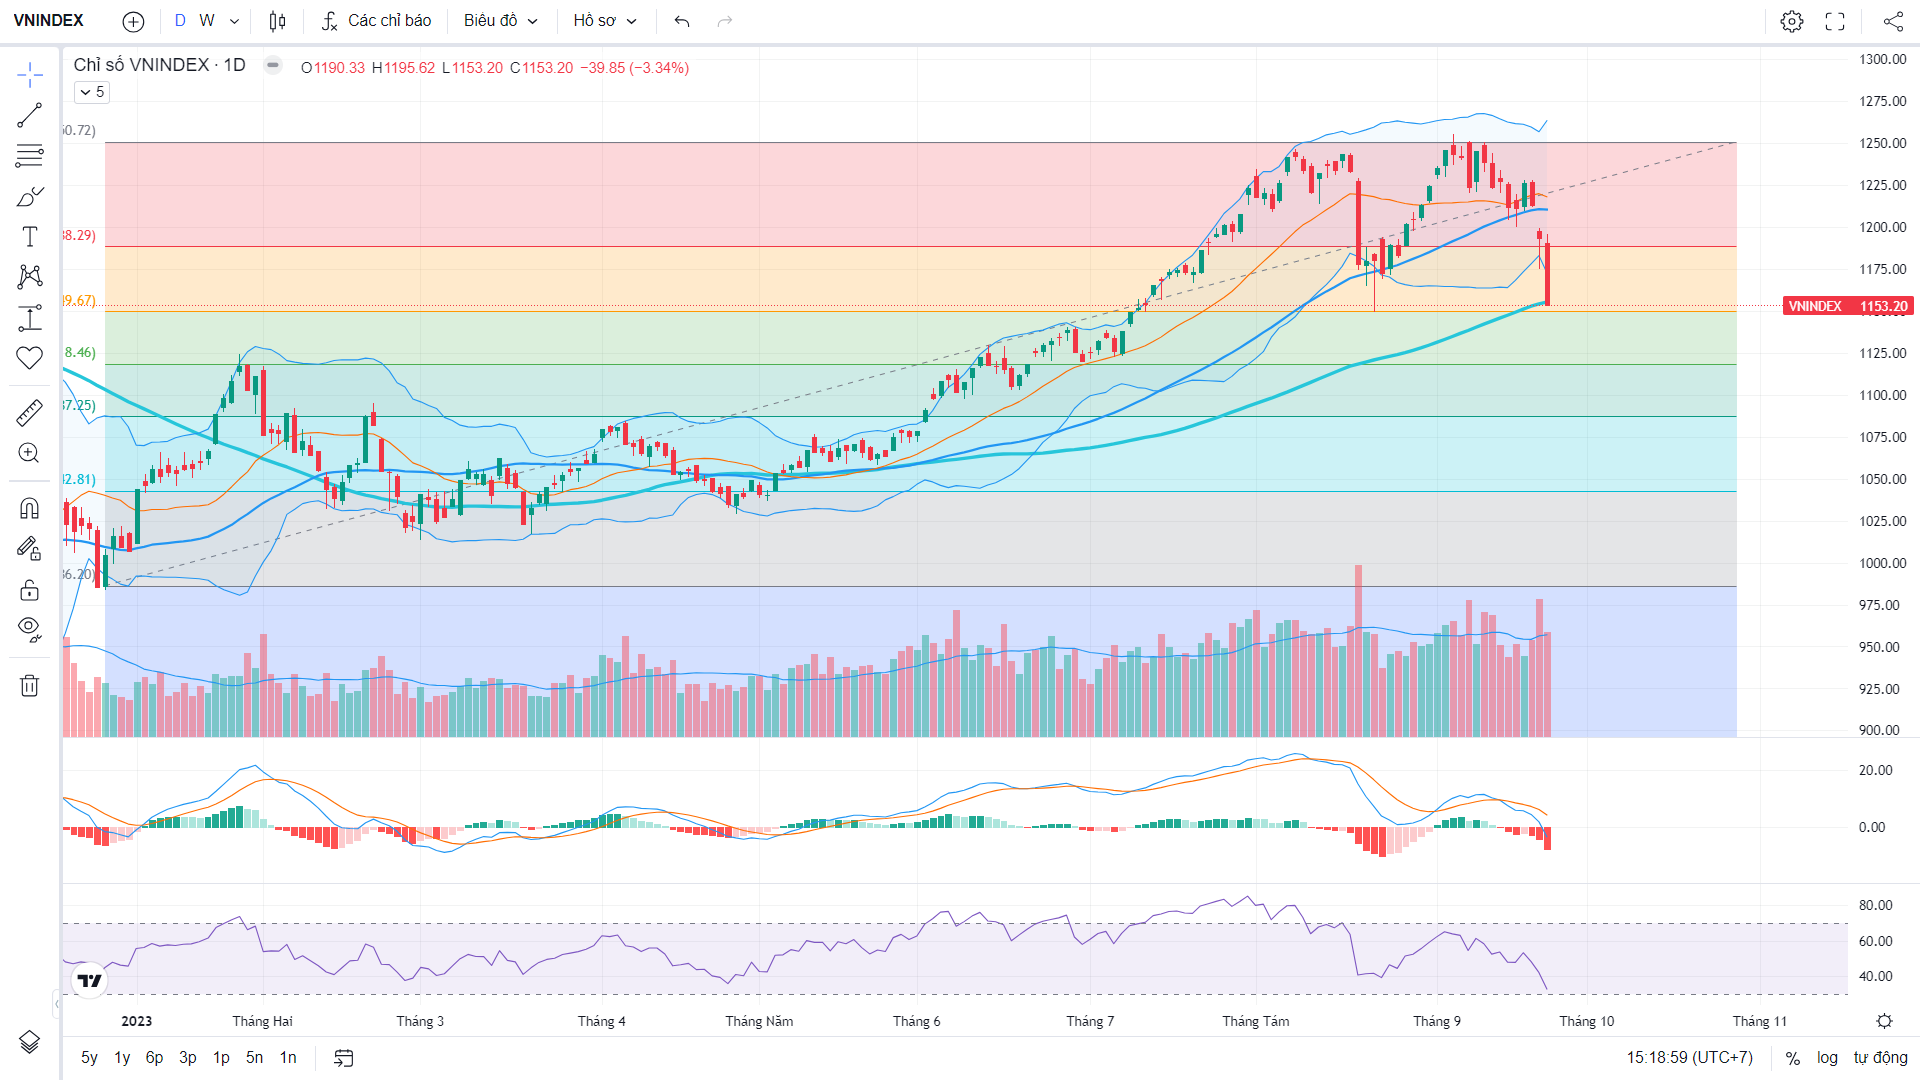Image resolution: width=1920 pixels, height=1080 pixels.
Task: Expand the indicator legend showing 5
Action: tap(91, 92)
